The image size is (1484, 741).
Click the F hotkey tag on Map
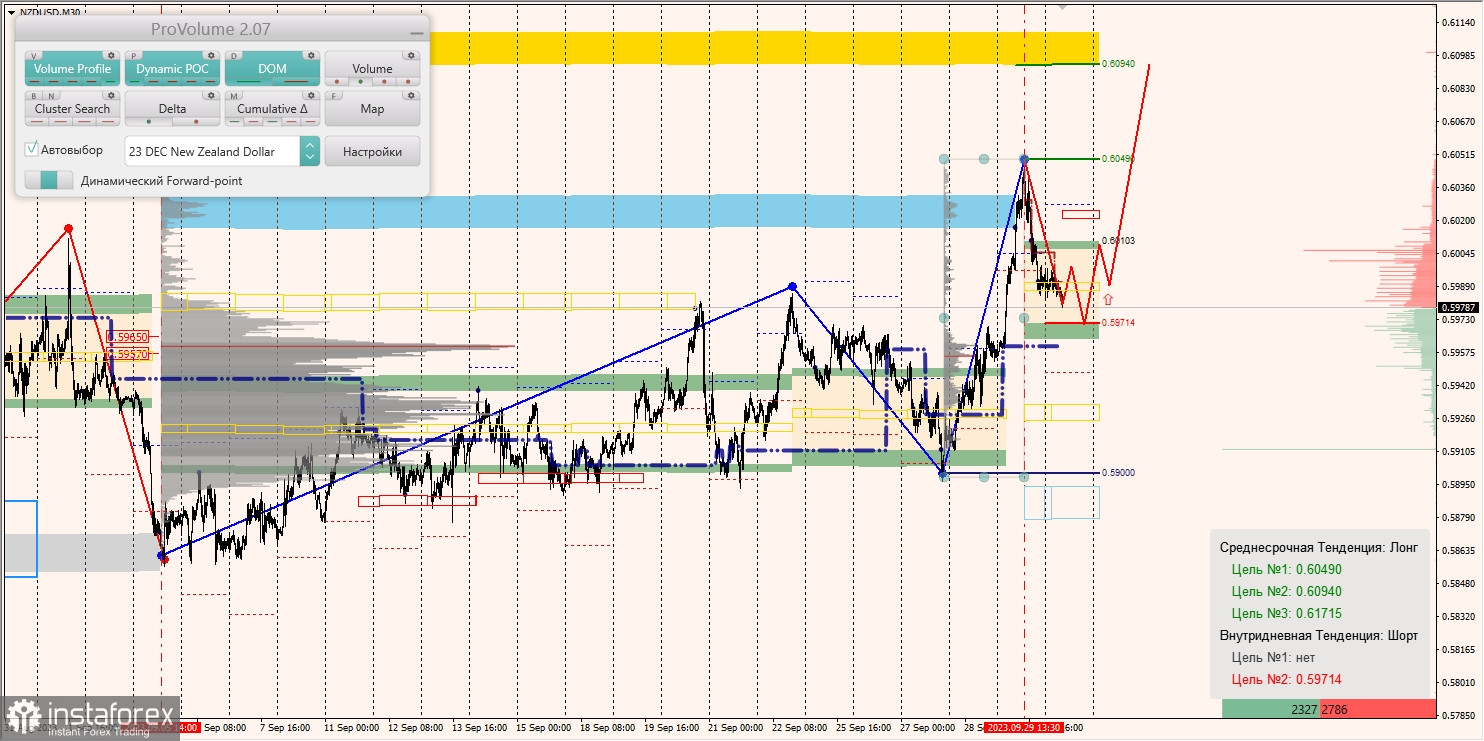(334, 96)
